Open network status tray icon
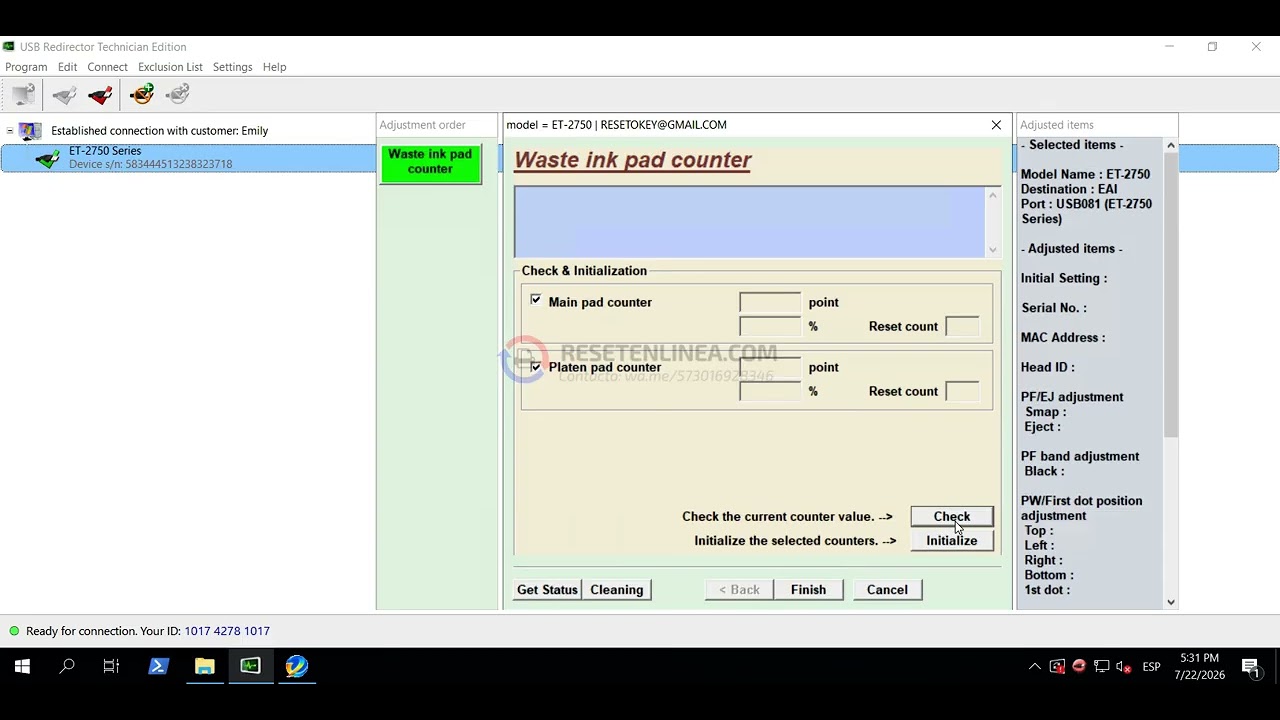Image resolution: width=1280 pixels, height=720 pixels. point(1101,667)
